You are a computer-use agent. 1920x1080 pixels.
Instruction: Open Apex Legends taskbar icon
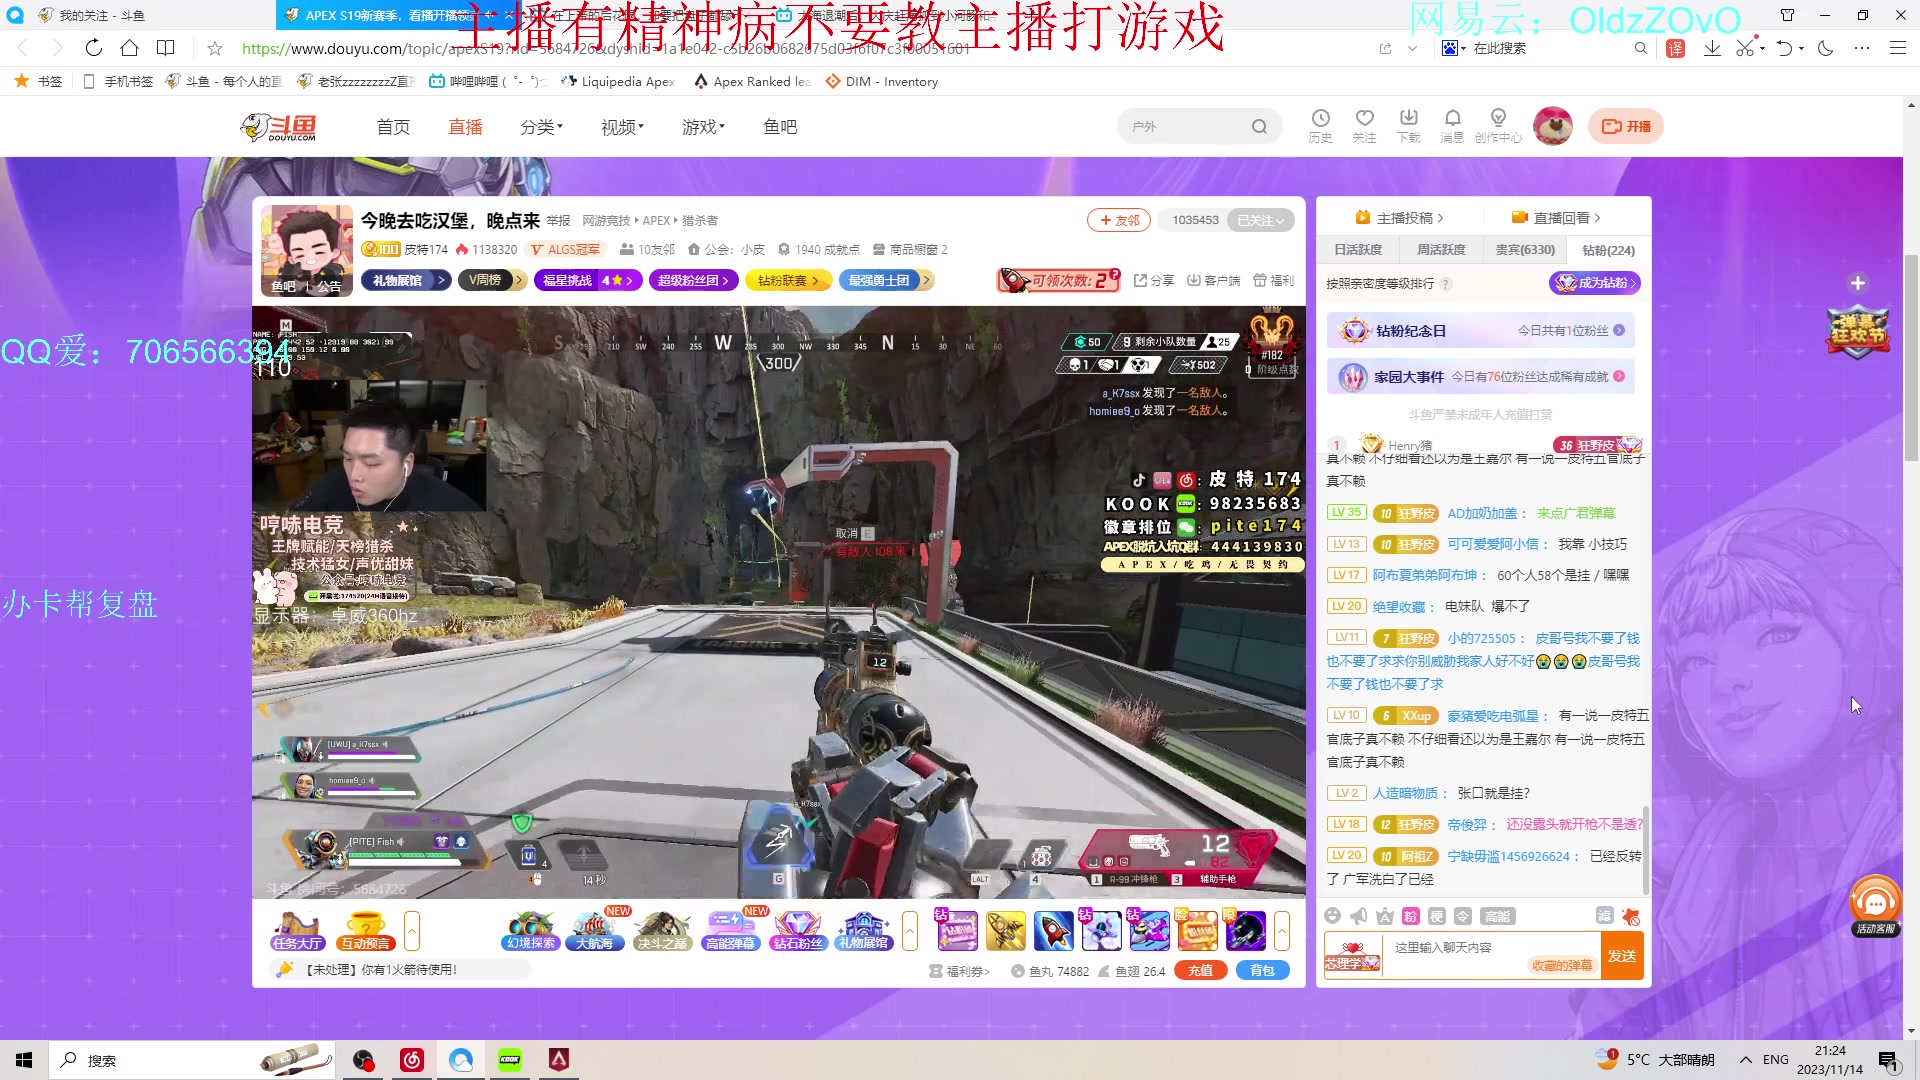[x=559, y=1060]
